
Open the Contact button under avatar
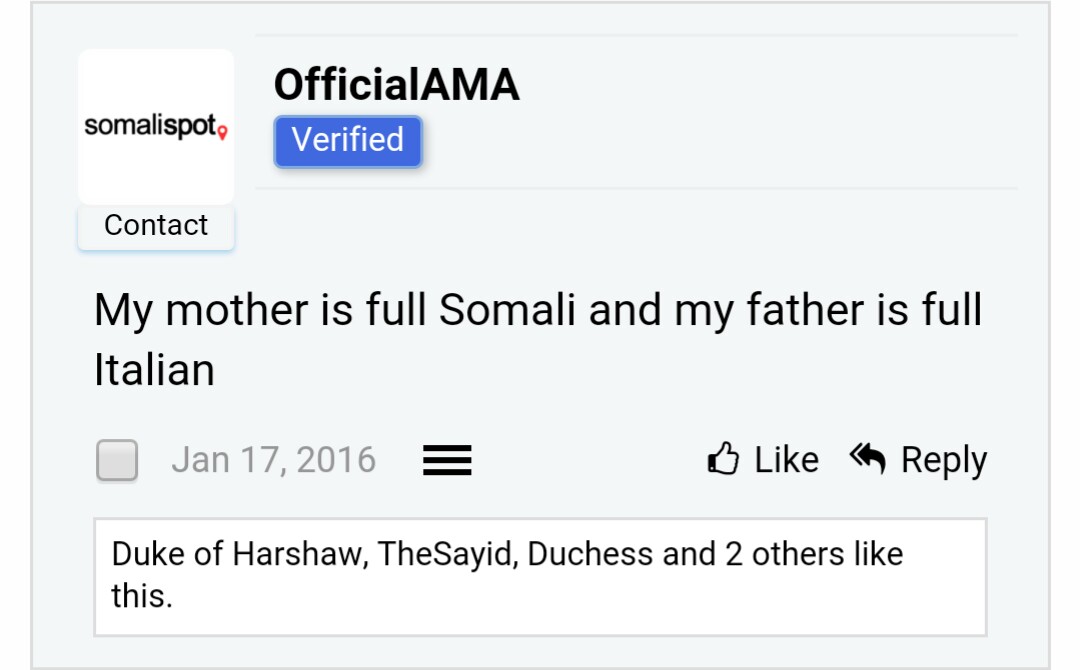click(x=156, y=226)
